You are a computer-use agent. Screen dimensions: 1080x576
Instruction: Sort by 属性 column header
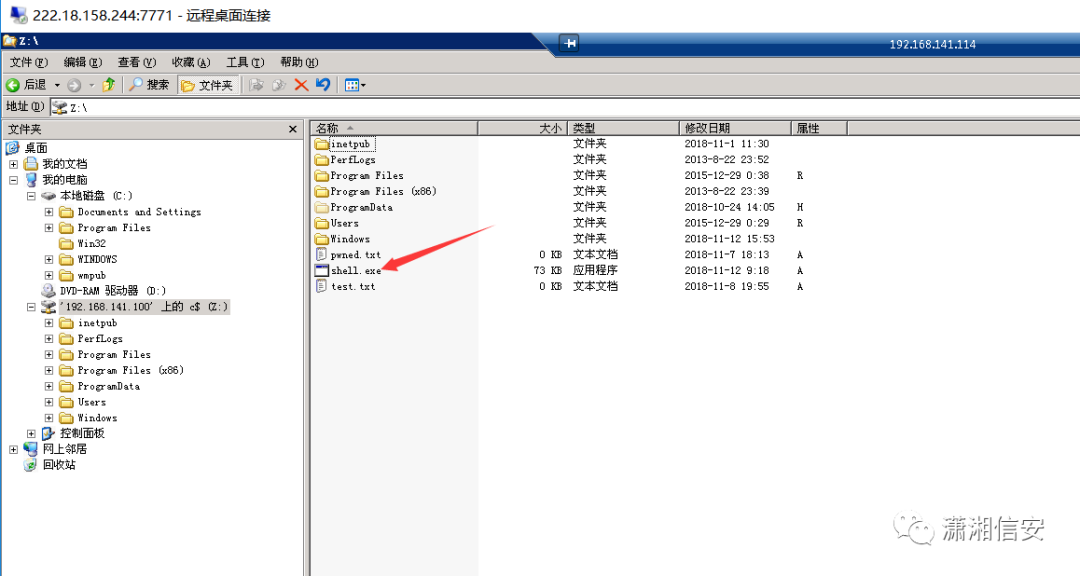(819, 128)
